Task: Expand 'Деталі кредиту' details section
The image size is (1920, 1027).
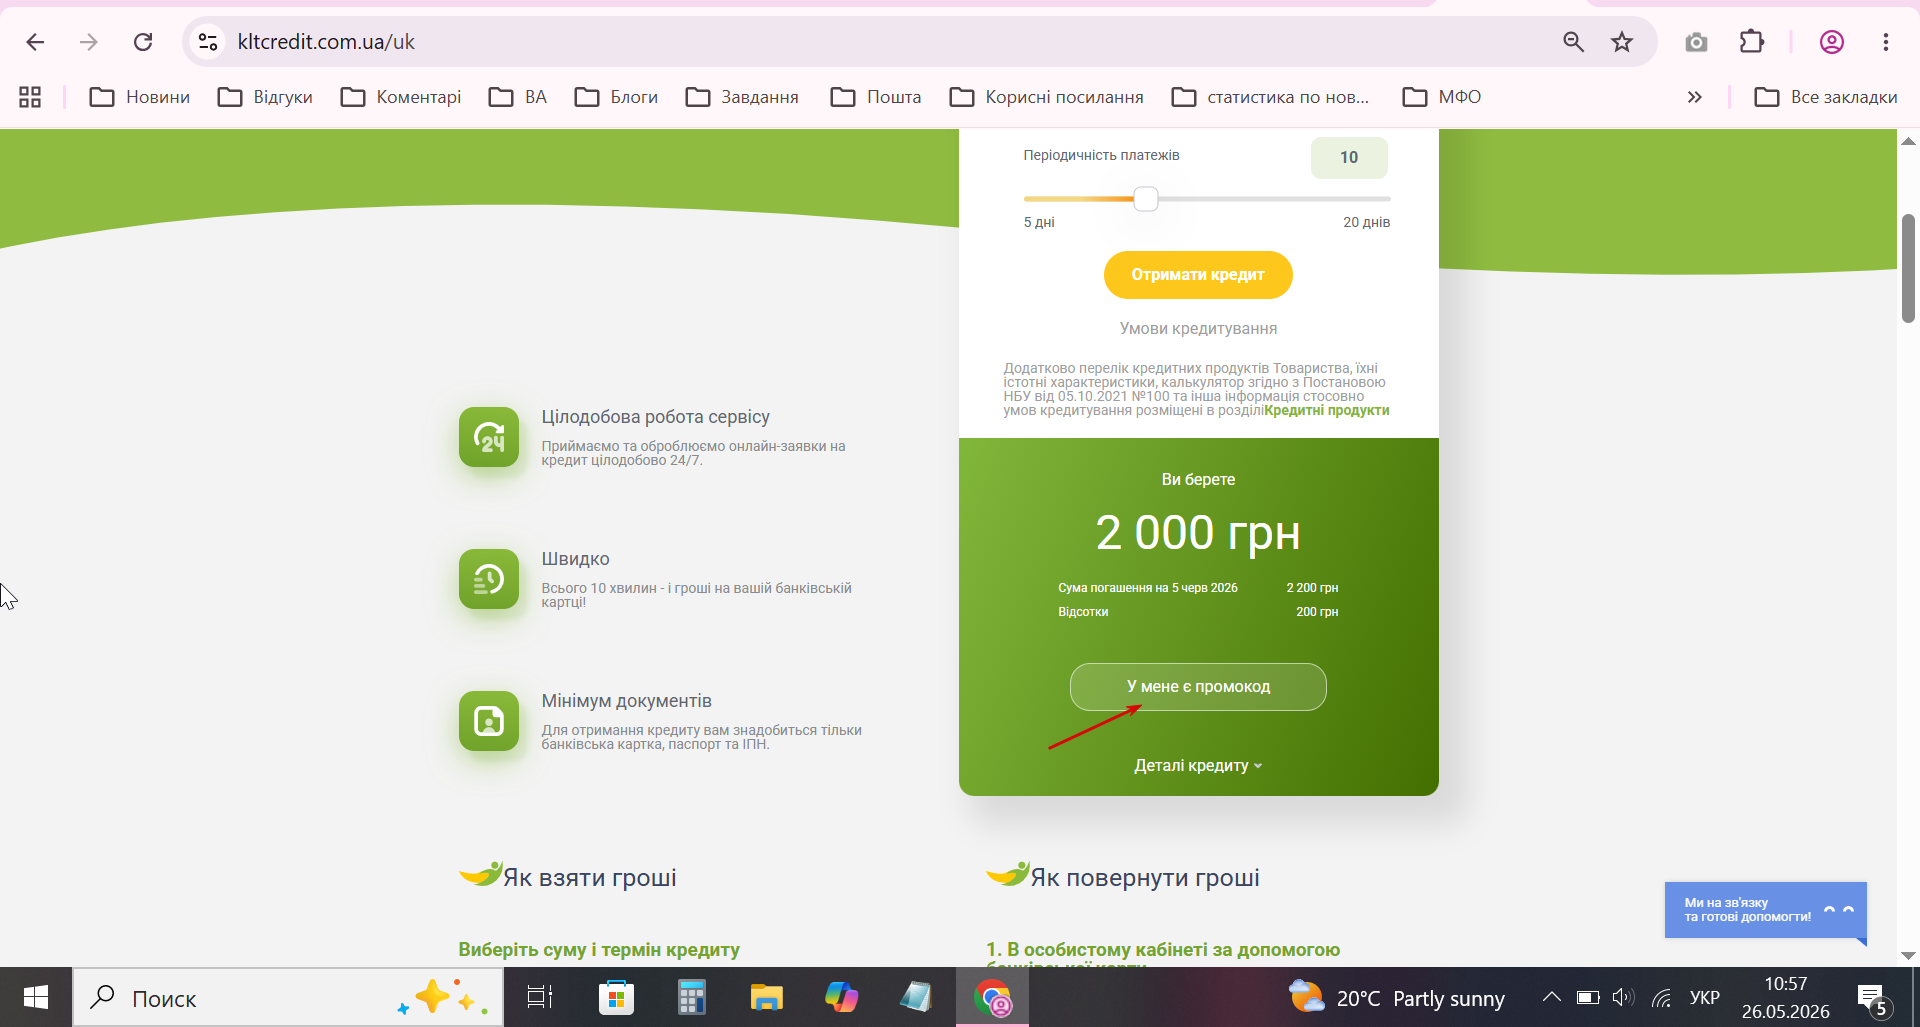Action: 1198,766
